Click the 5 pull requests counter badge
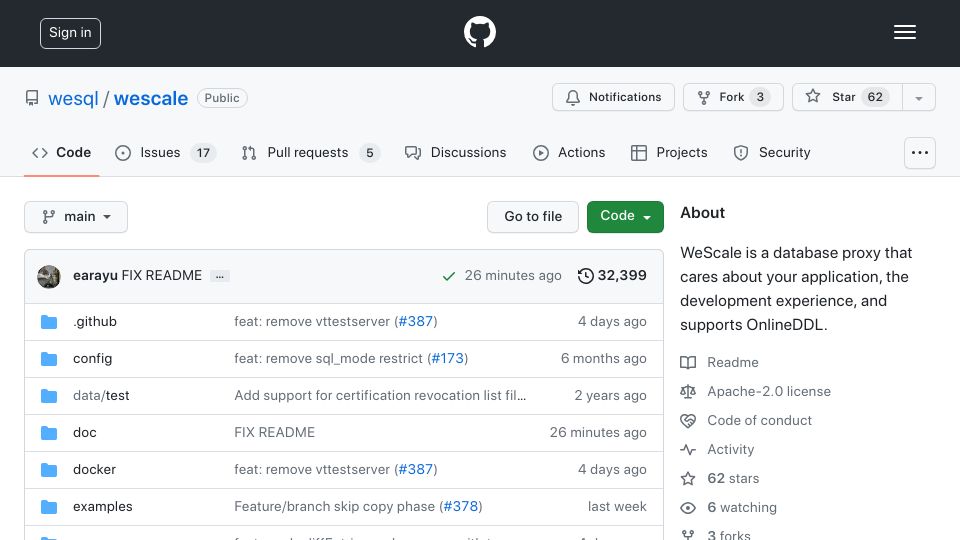 tap(370, 153)
